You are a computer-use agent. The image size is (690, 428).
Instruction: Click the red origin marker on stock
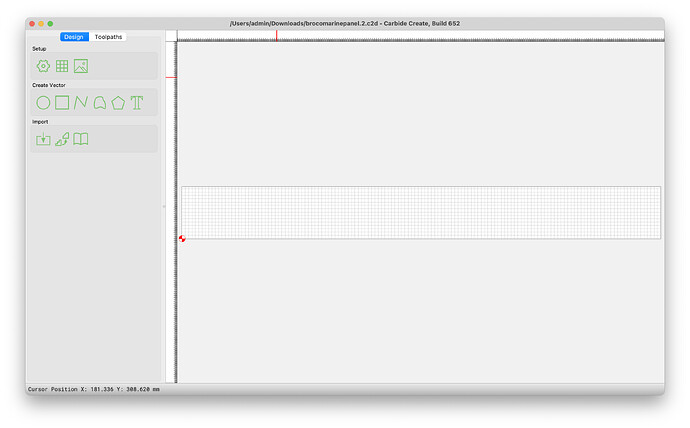coord(182,239)
